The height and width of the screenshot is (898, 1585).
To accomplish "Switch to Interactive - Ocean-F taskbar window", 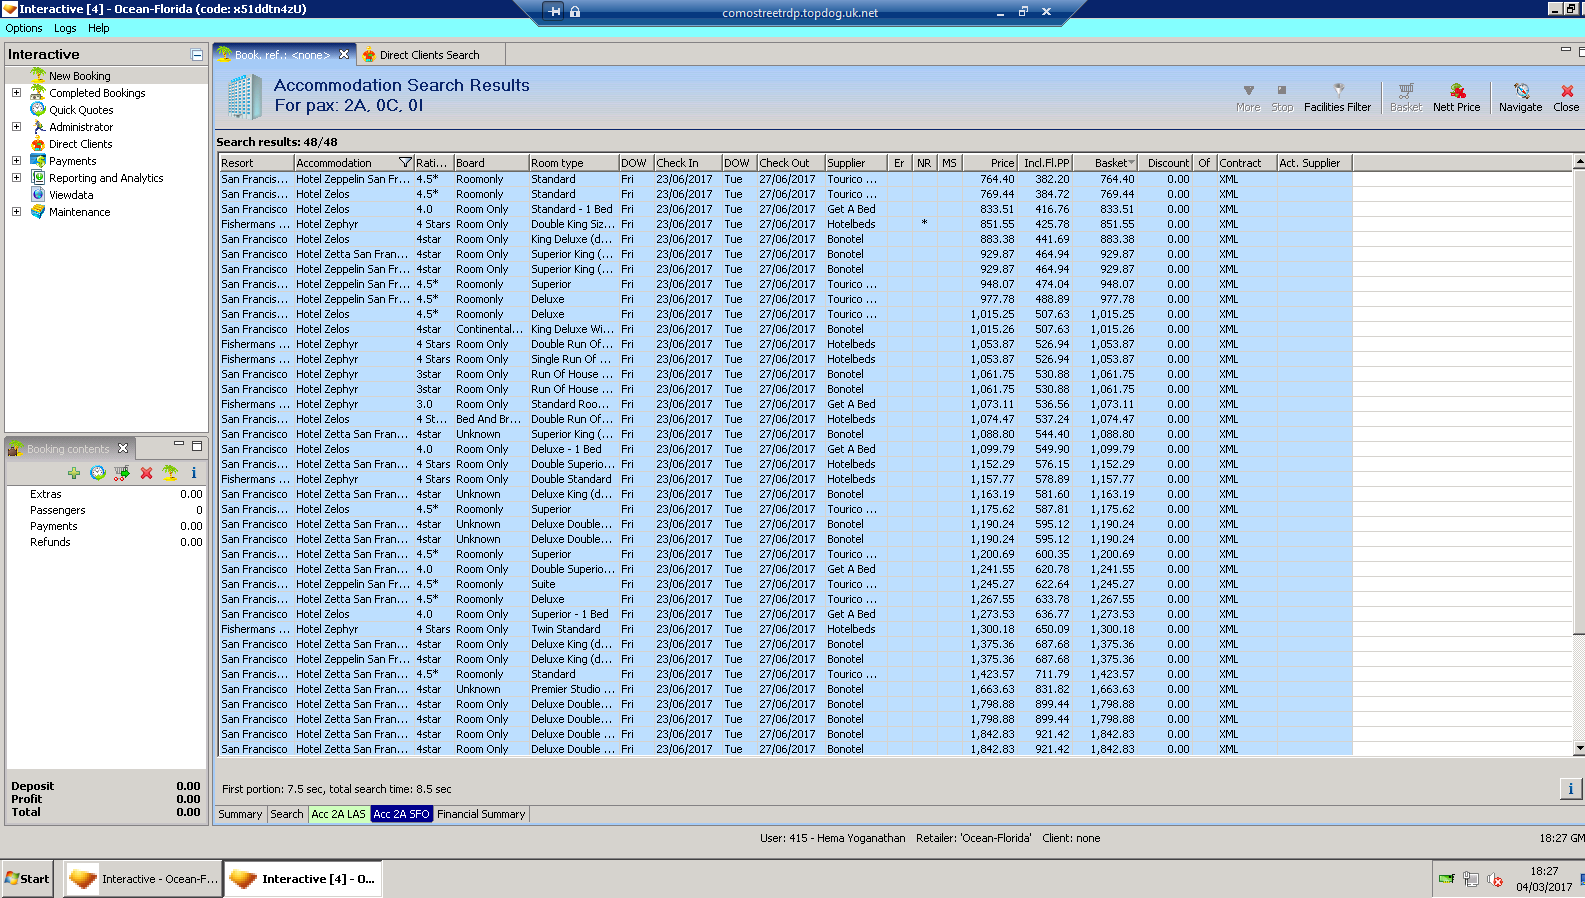I will [142, 879].
